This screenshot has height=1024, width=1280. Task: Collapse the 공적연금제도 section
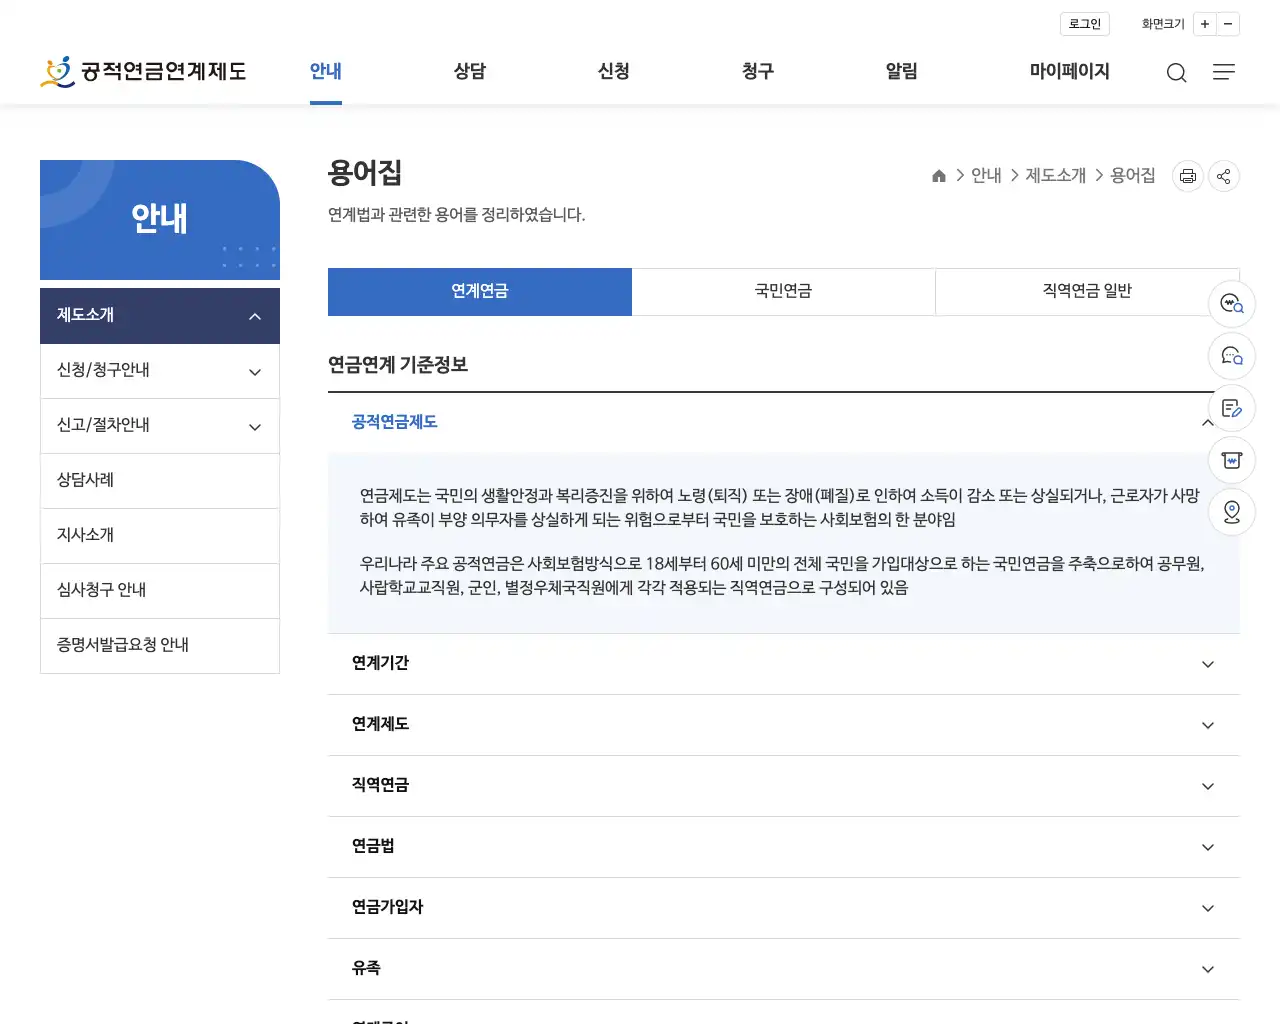click(x=1207, y=421)
